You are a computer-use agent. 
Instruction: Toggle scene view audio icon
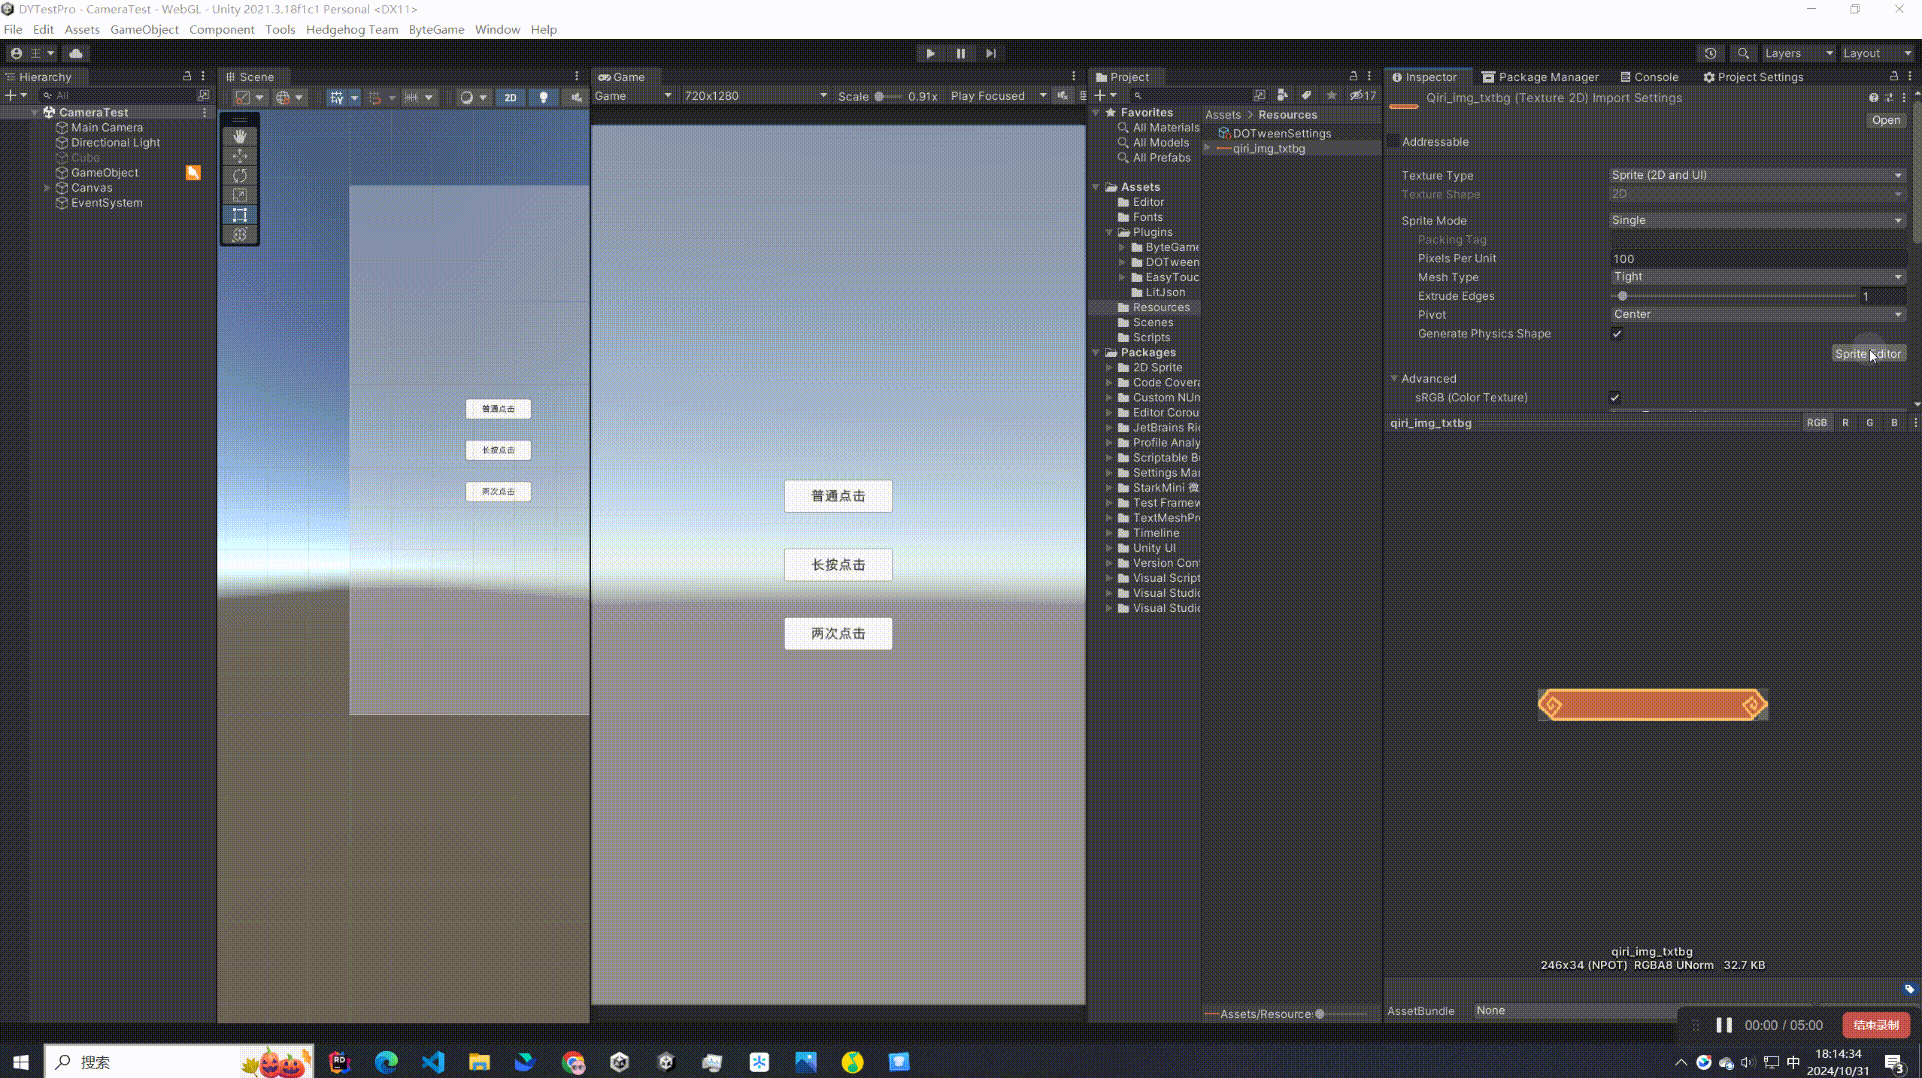click(x=576, y=97)
